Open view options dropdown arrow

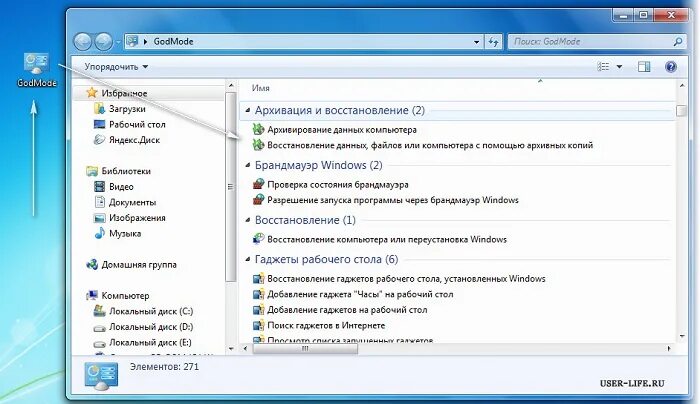[619, 67]
